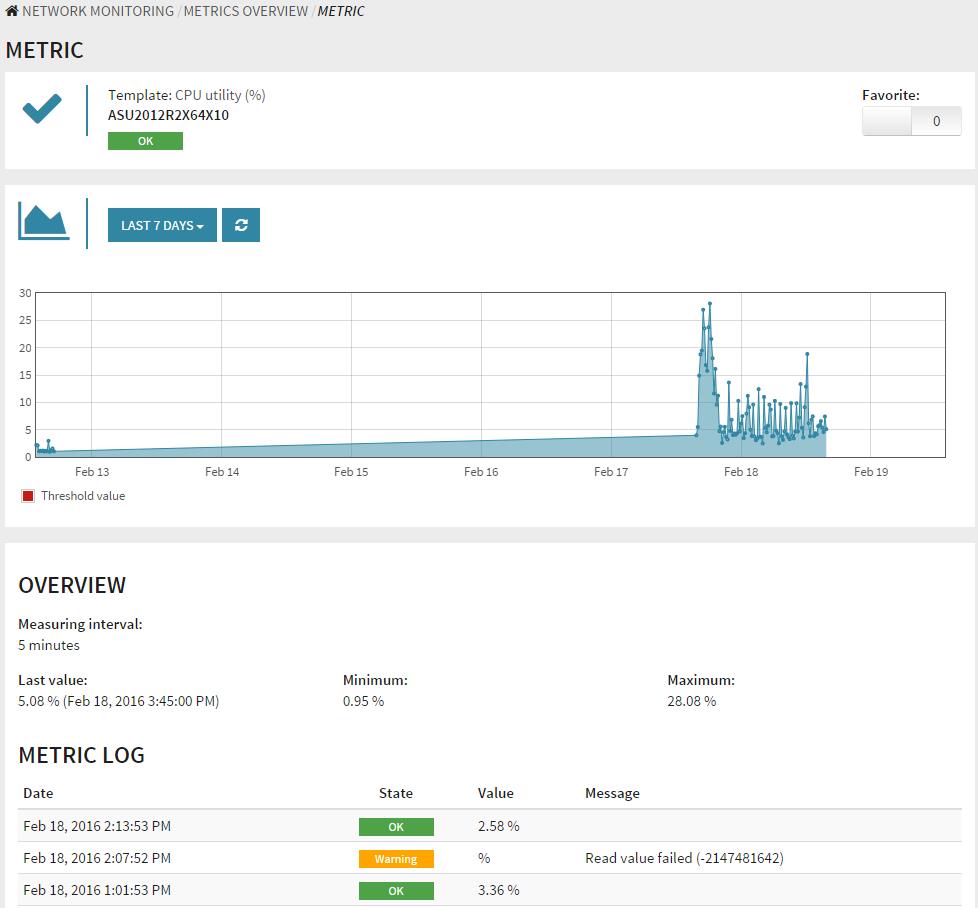978x908 pixels.
Task: Click the Date column header in metric log
Action: click(x=38, y=793)
